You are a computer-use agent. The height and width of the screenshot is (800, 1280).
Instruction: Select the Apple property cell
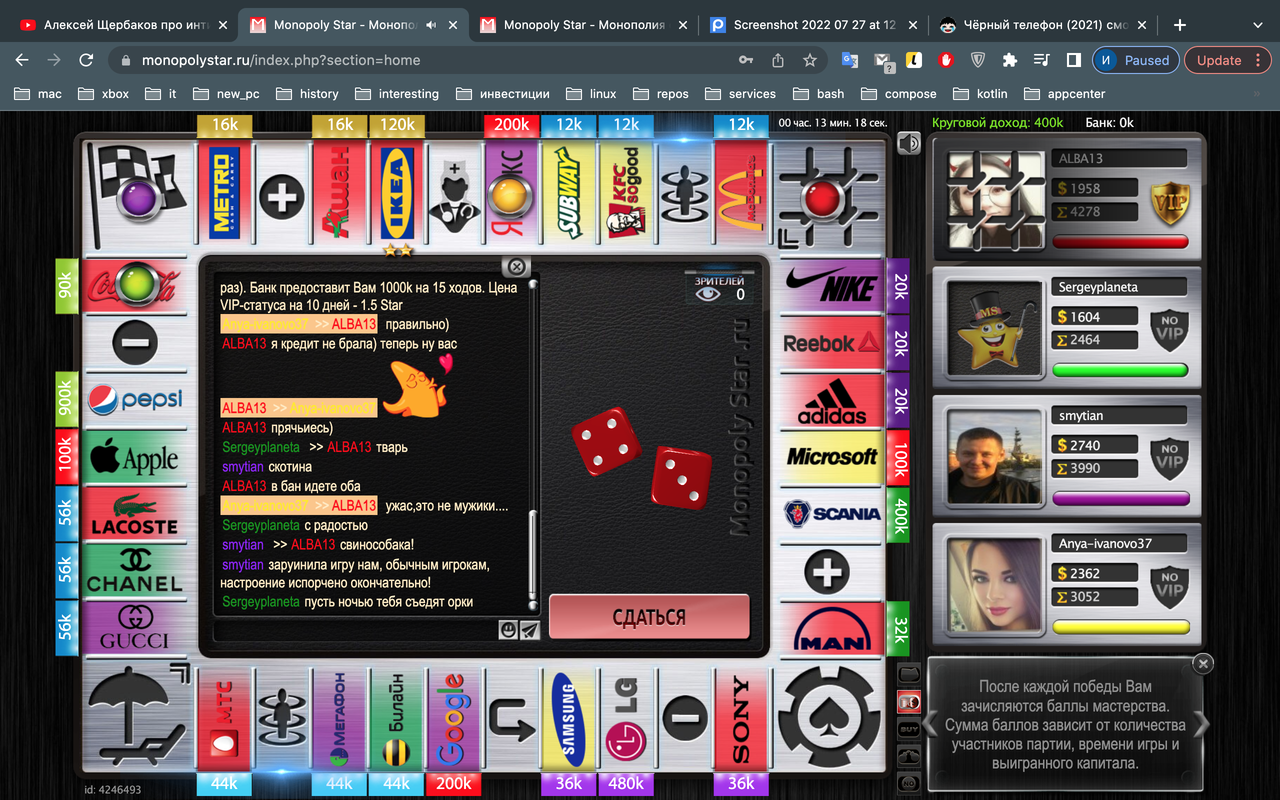coord(134,458)
